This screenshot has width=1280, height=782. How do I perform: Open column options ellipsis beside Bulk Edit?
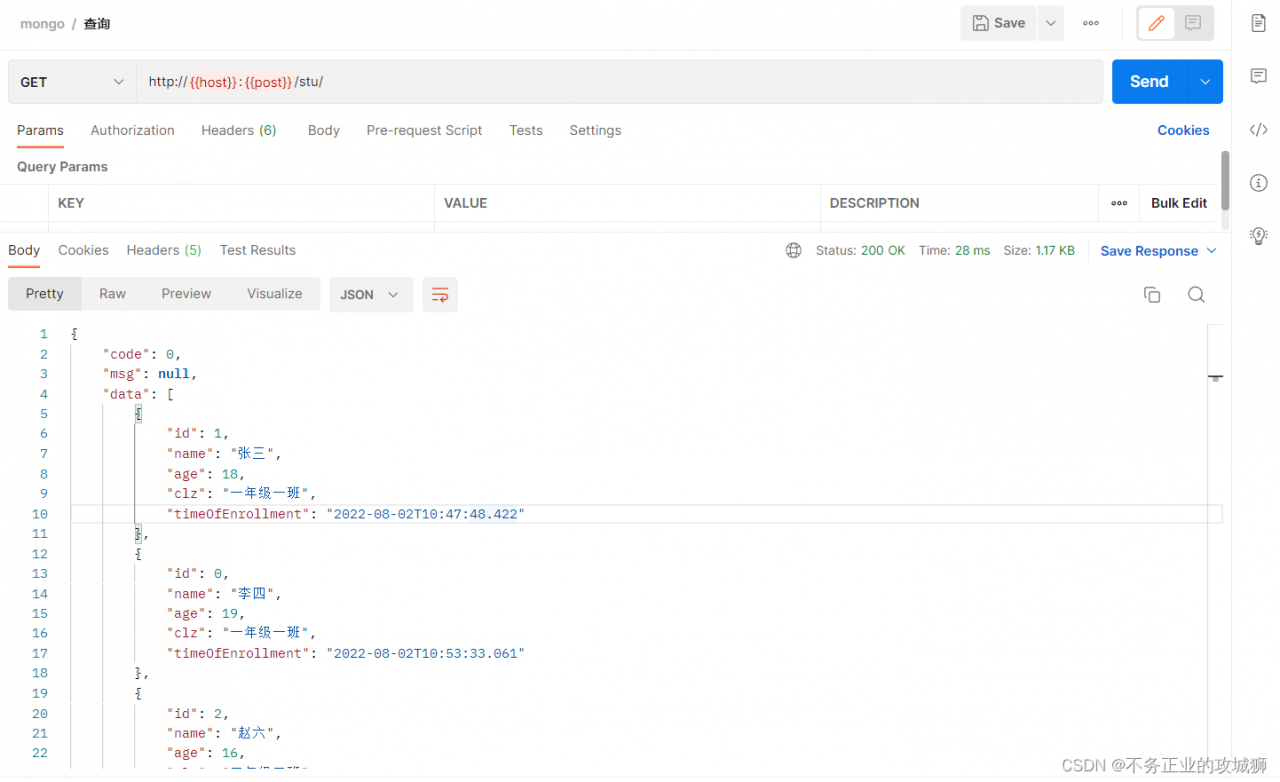click(1119, 203)
